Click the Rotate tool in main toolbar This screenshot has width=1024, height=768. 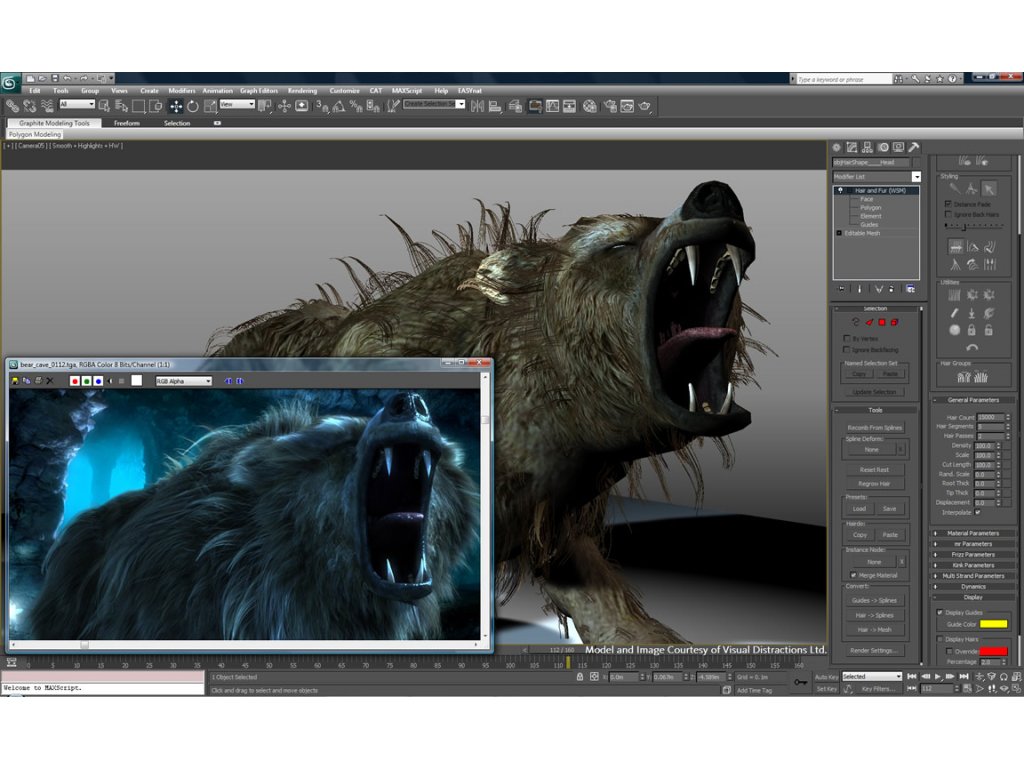[193, 106]
